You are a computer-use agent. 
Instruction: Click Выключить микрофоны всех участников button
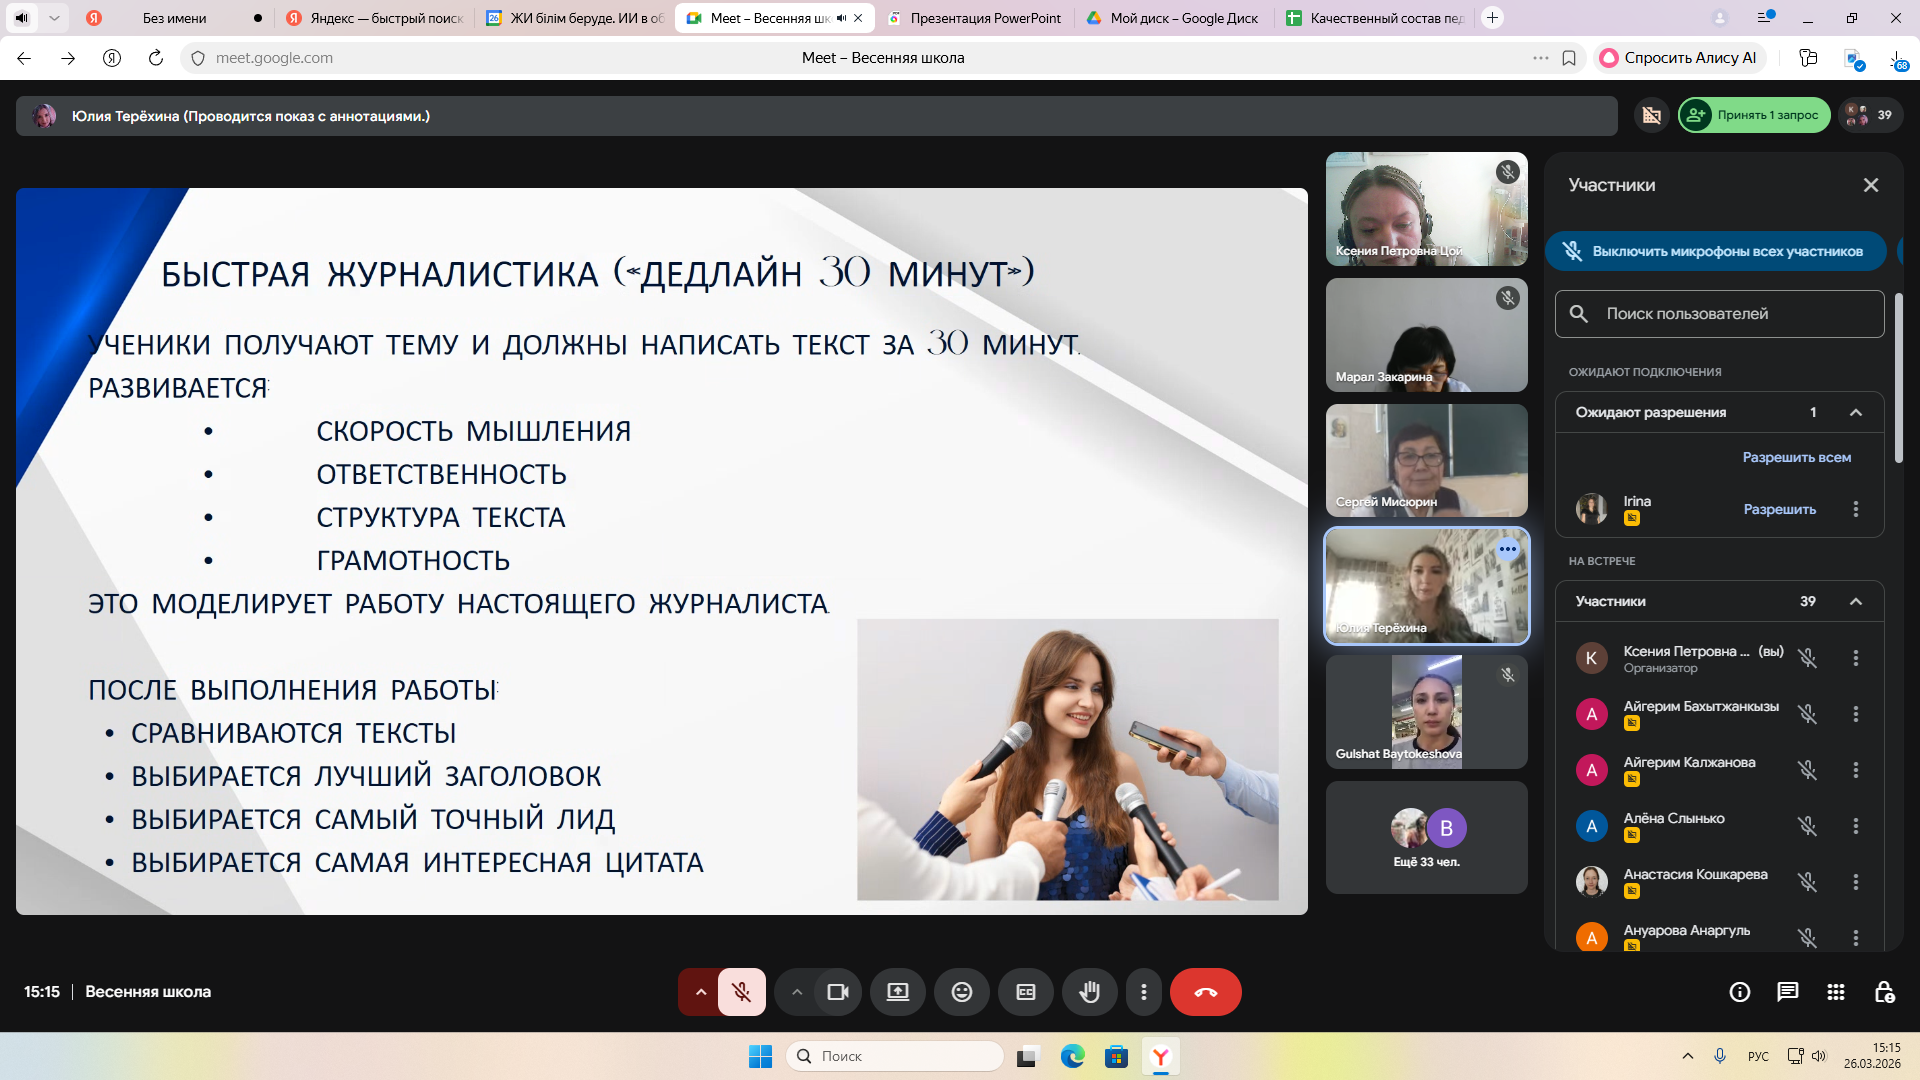pos(1715,251)
